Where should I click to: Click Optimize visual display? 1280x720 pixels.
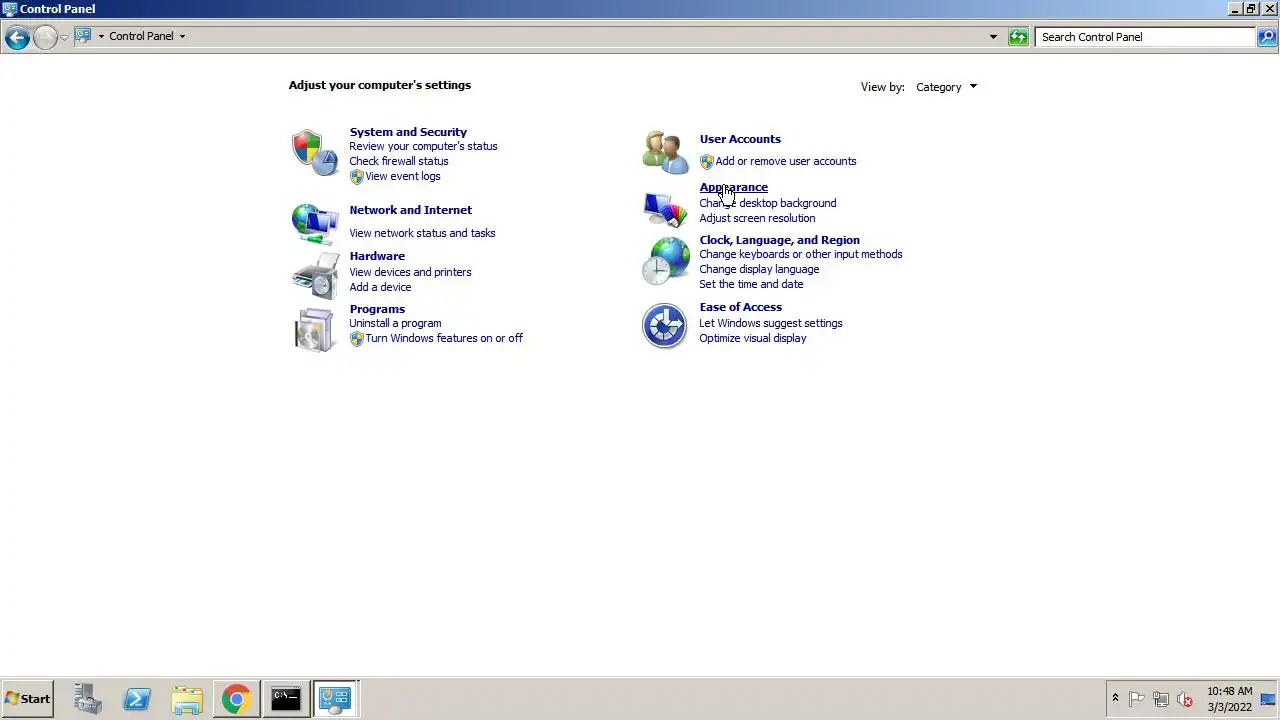click(x=753, y=338)
